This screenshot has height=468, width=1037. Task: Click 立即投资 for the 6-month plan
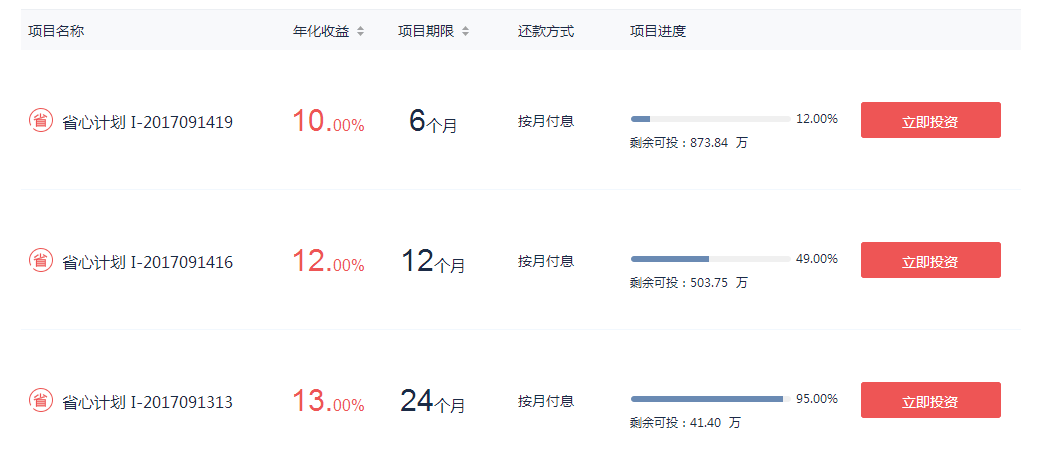click(930, 120)
